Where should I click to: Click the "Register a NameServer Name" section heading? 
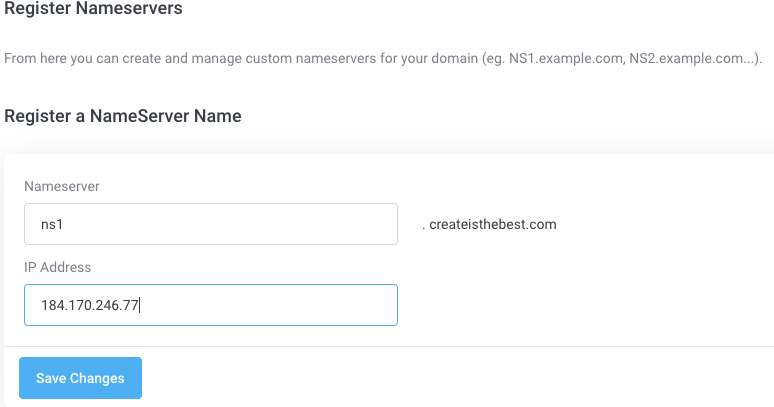tap(123, 116)
